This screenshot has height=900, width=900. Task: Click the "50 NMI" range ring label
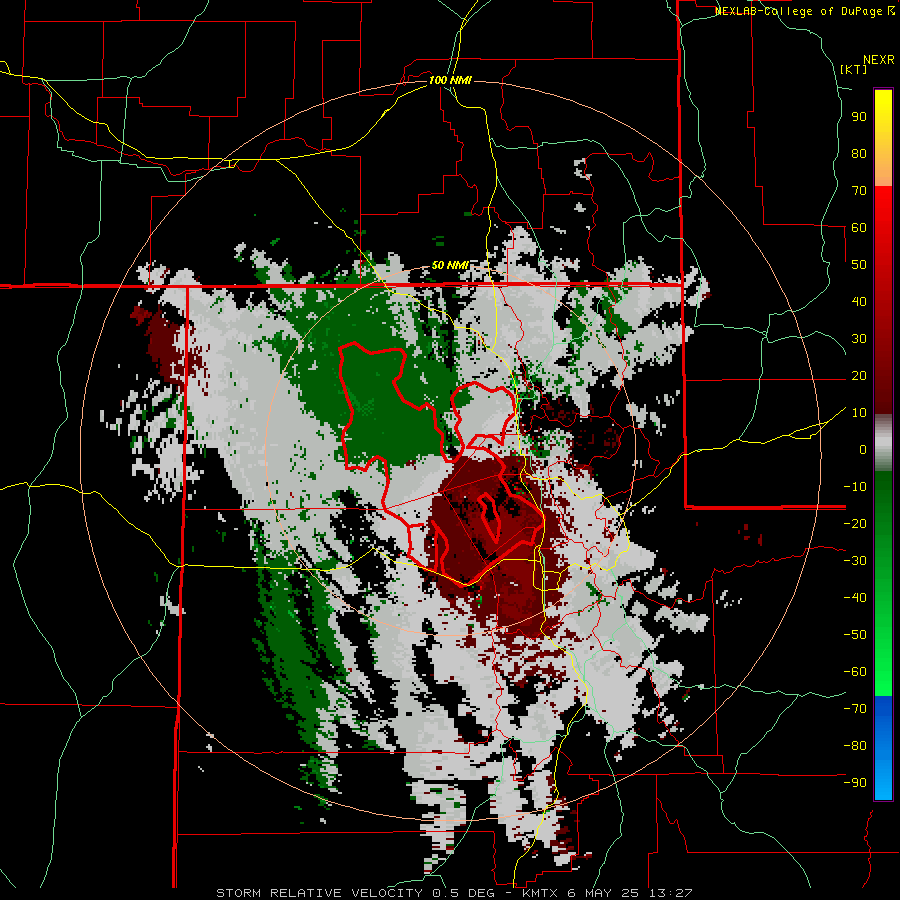450,265
